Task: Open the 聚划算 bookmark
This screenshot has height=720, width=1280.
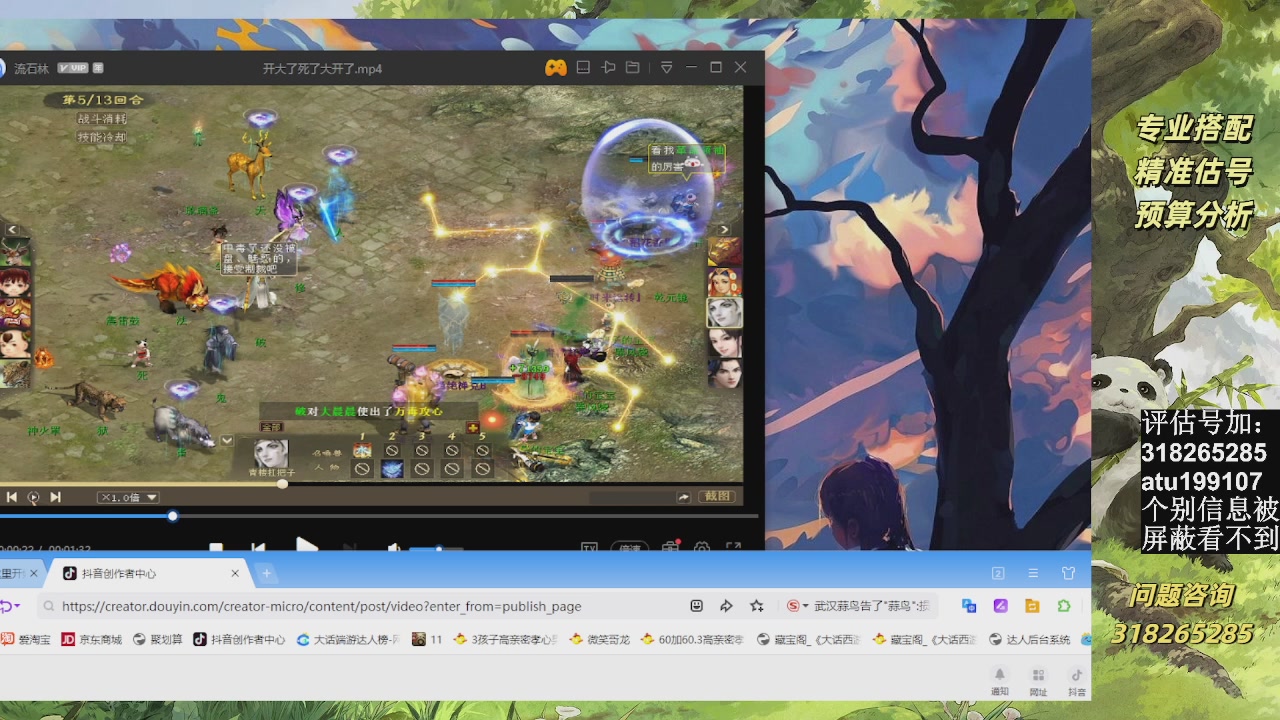Action: coord(158,639)
